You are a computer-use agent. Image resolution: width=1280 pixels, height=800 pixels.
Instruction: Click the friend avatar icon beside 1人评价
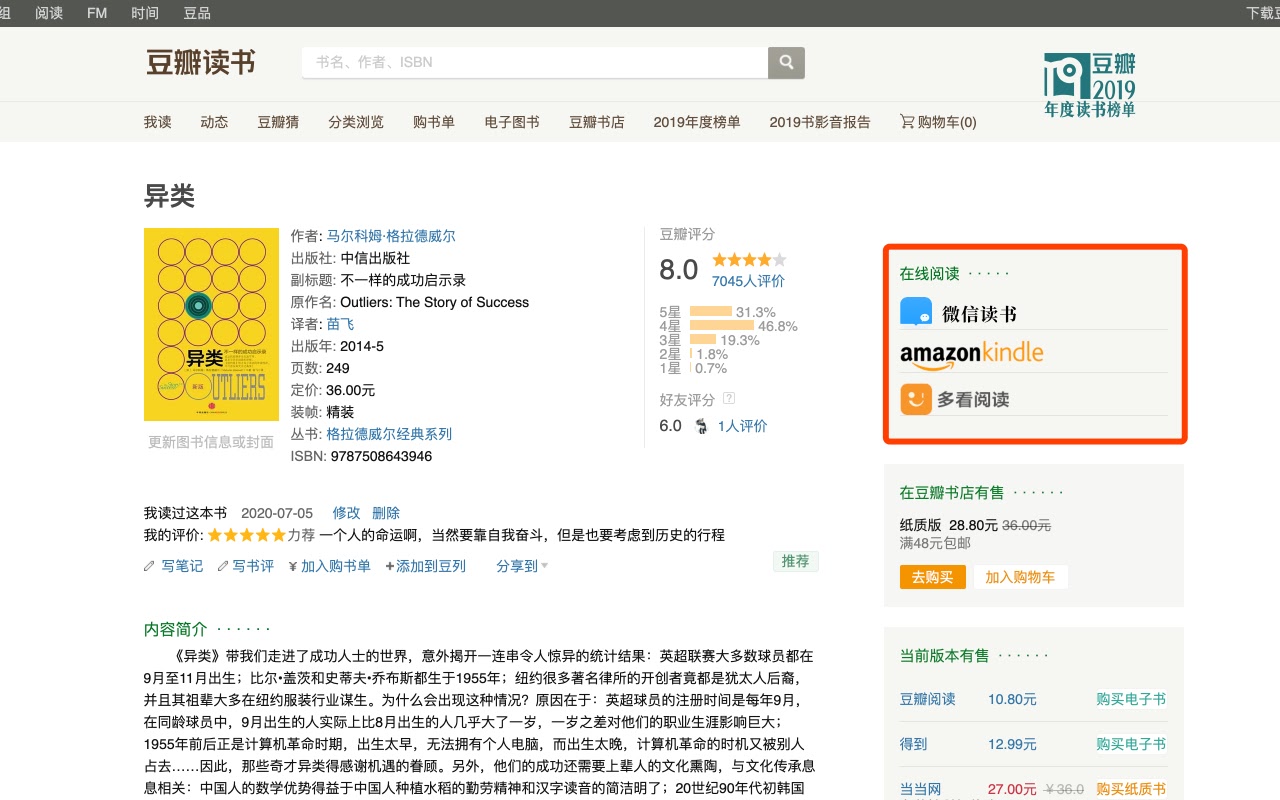(x=701, y=426)
